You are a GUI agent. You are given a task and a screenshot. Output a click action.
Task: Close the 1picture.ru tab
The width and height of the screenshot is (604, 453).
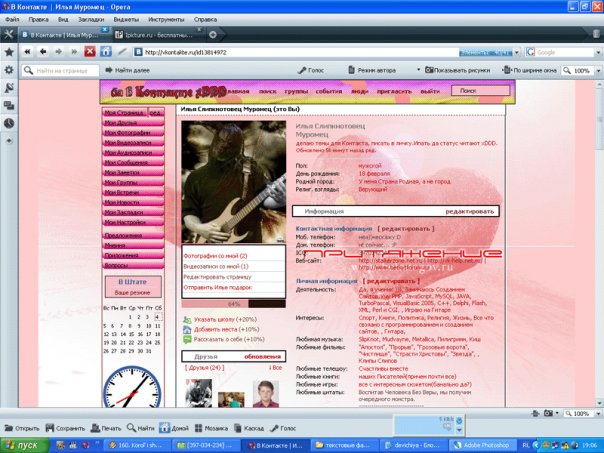(199, 30)
